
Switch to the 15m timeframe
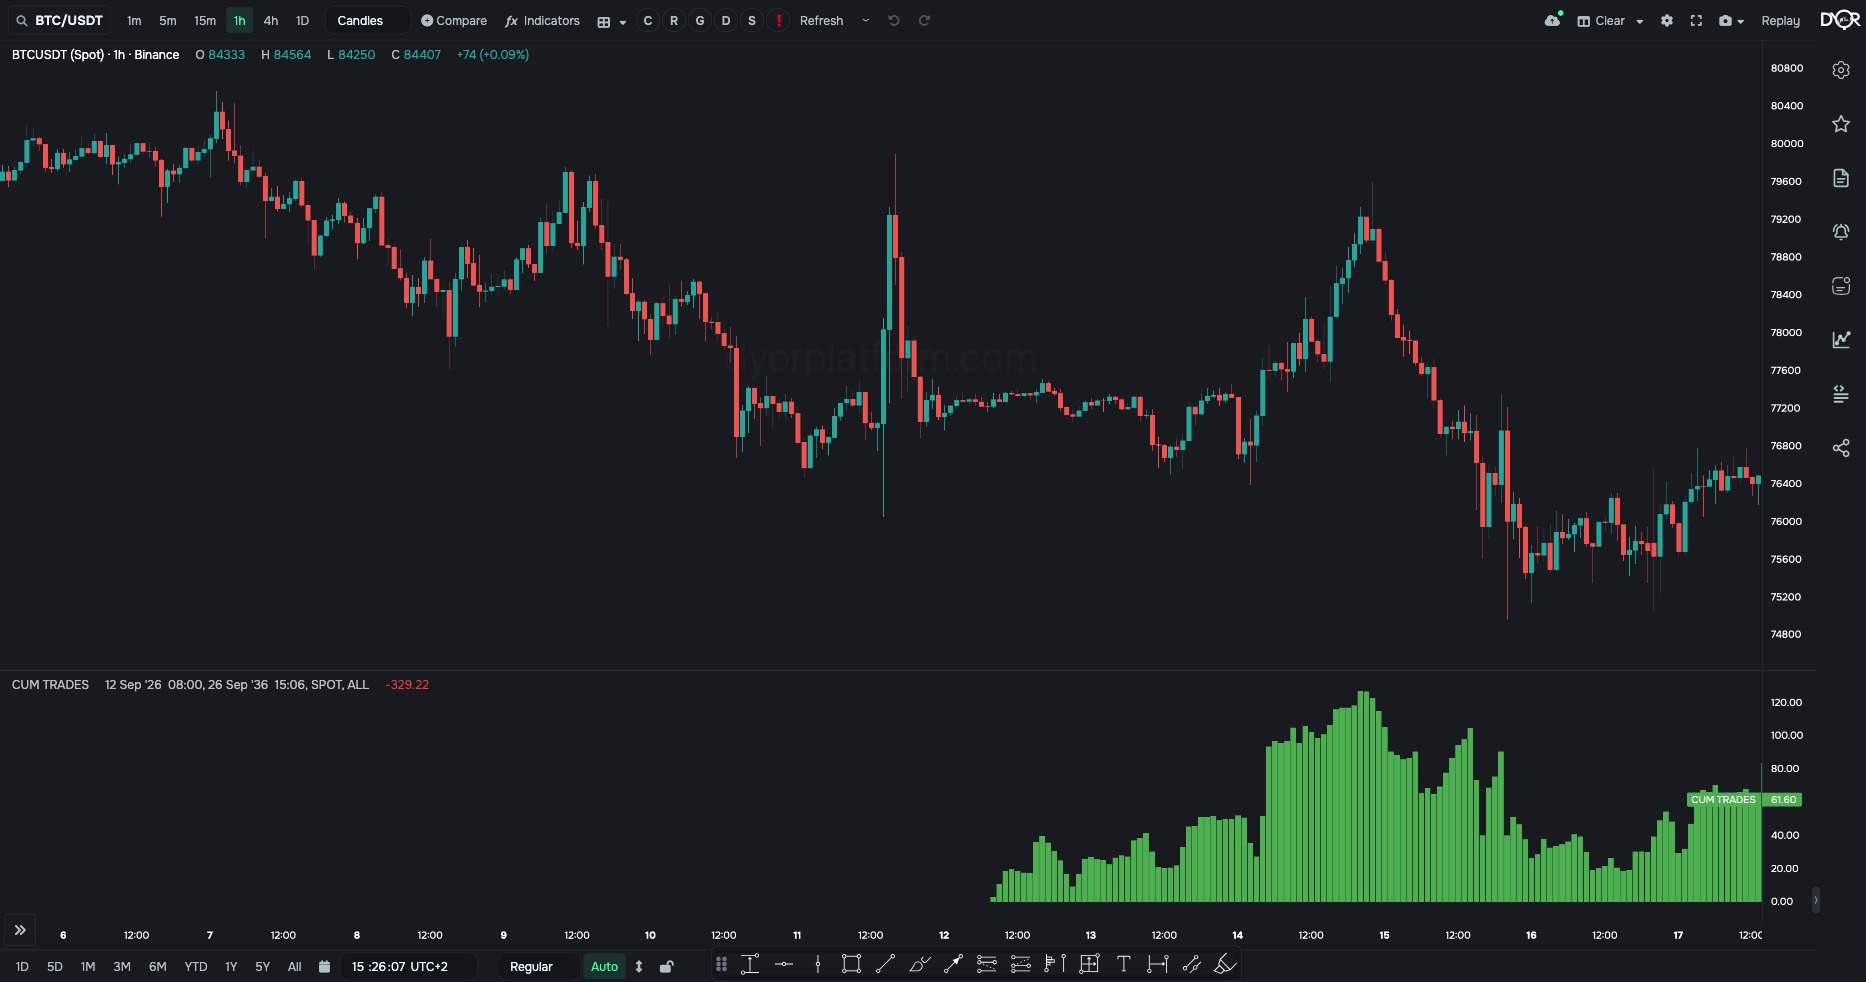[205, 21]
